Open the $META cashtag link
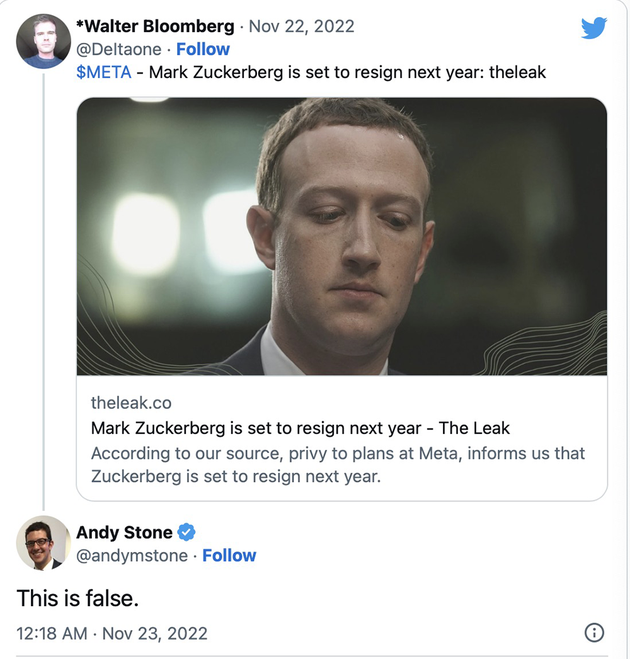Screen dimensions: 630x659 tap(103, 72)
